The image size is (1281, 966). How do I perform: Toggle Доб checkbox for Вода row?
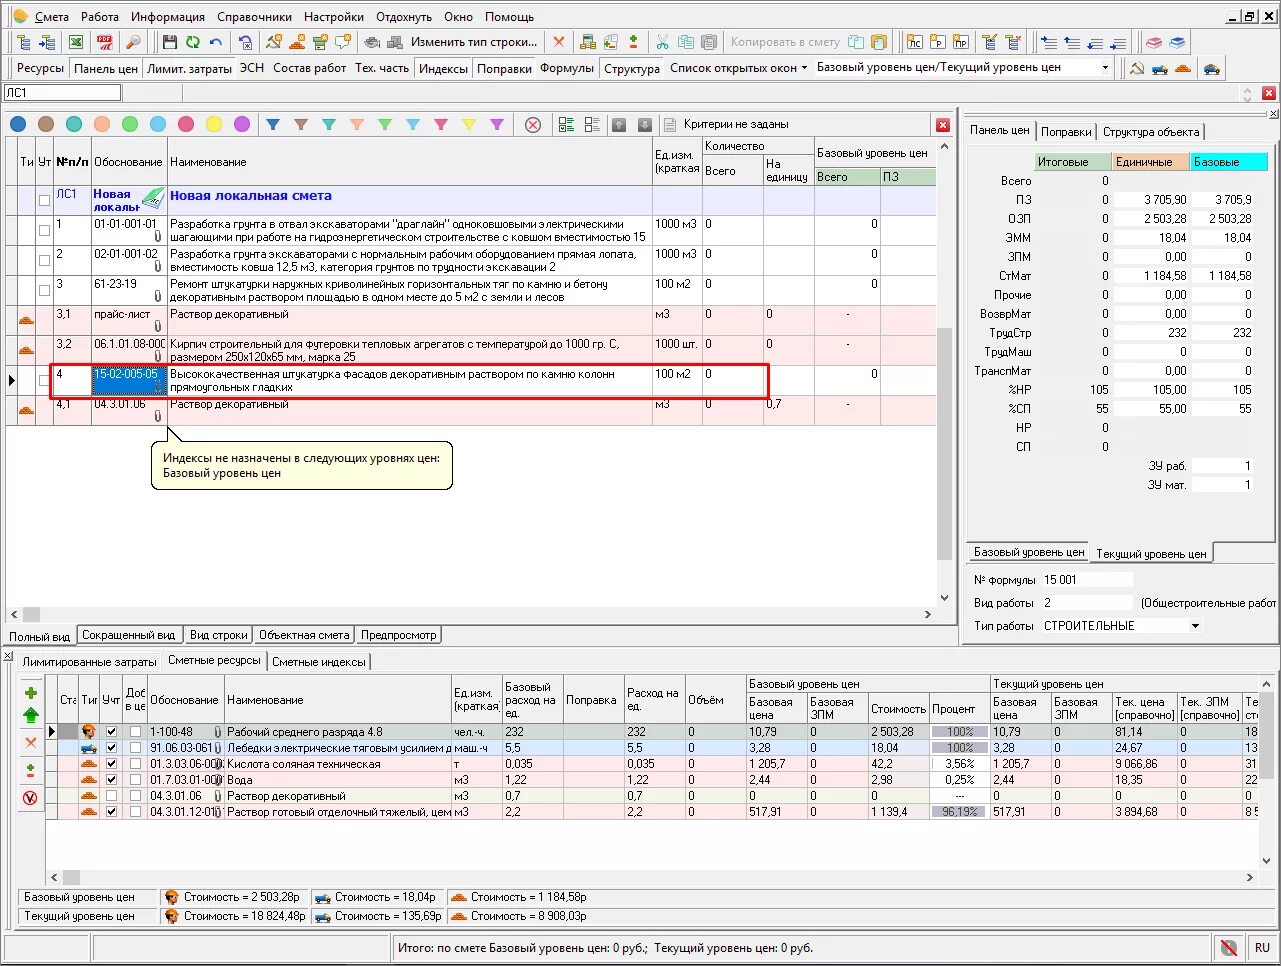(x=135, y=780)
